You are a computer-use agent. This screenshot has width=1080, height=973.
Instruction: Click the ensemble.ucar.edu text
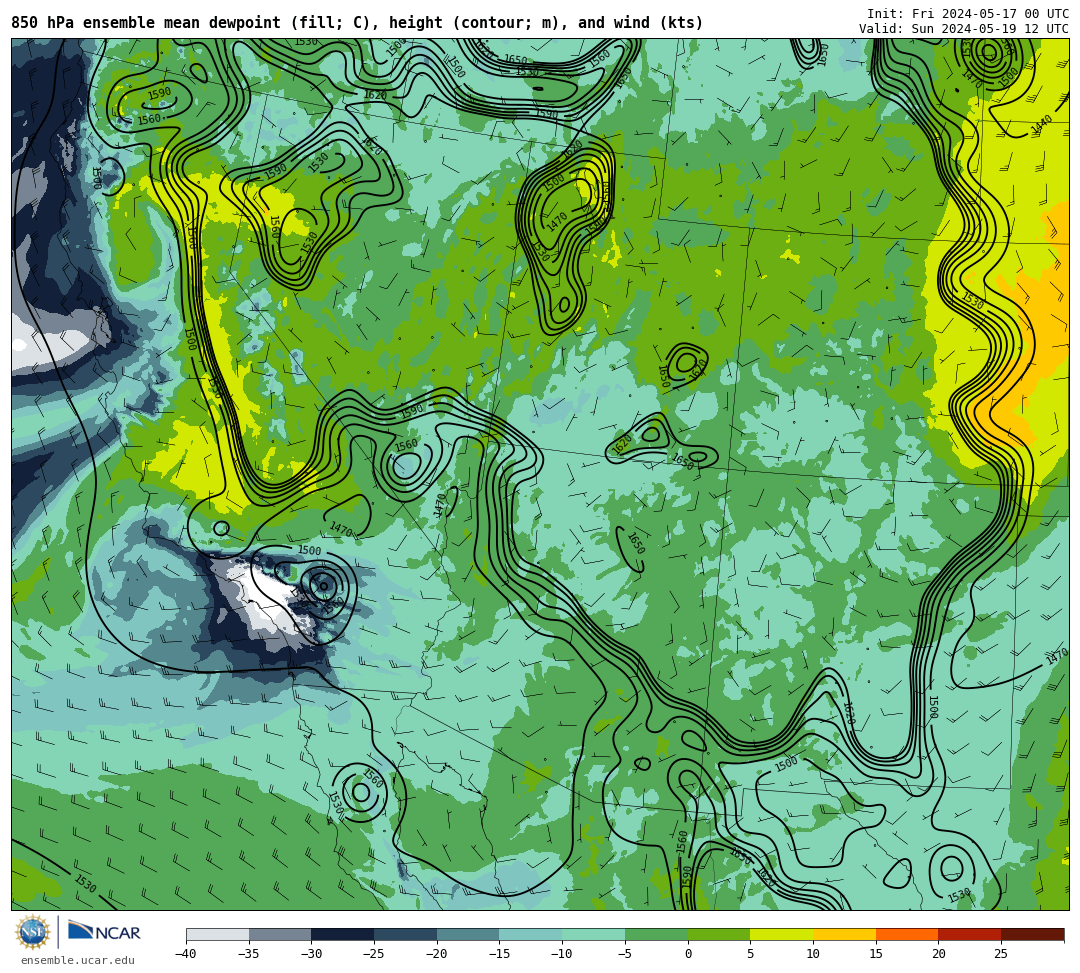pos(78,960)
